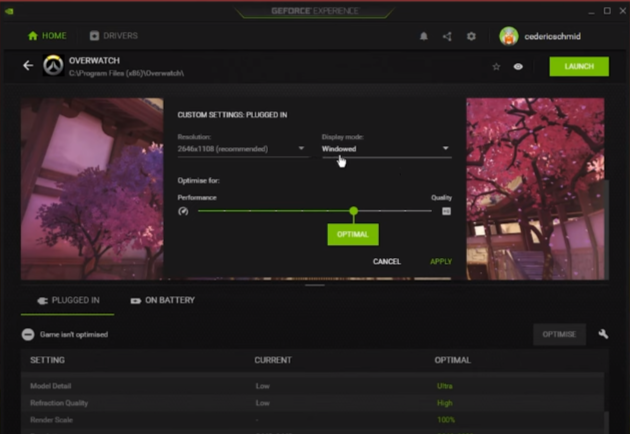Click the Render Scale setting row
630x434 pixels.
tap(313, 420)
